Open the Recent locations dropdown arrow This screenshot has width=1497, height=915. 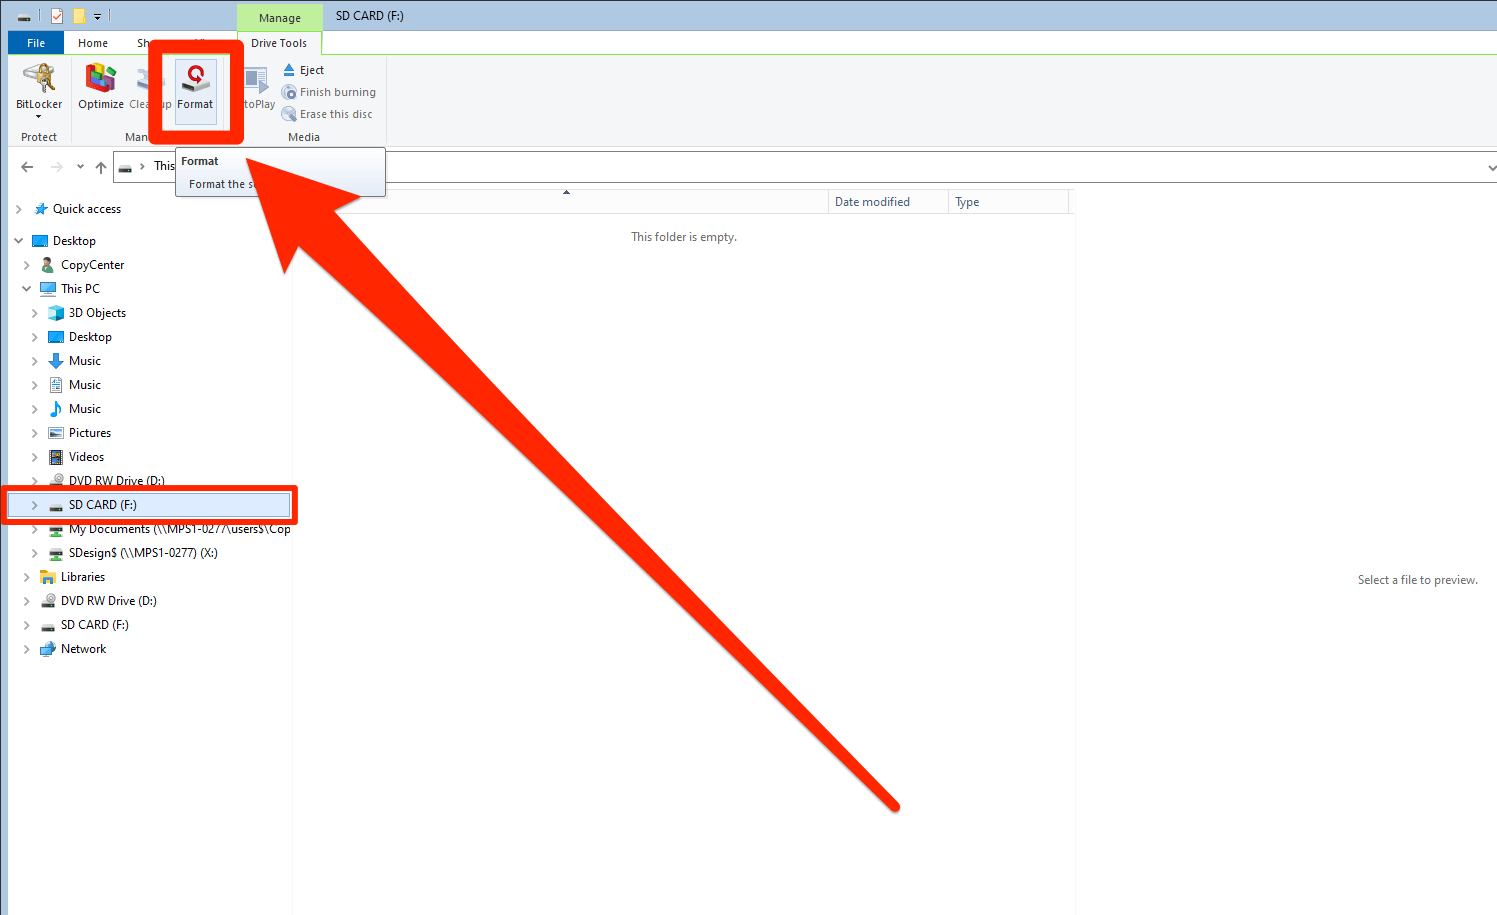click(x=80, y=167)
